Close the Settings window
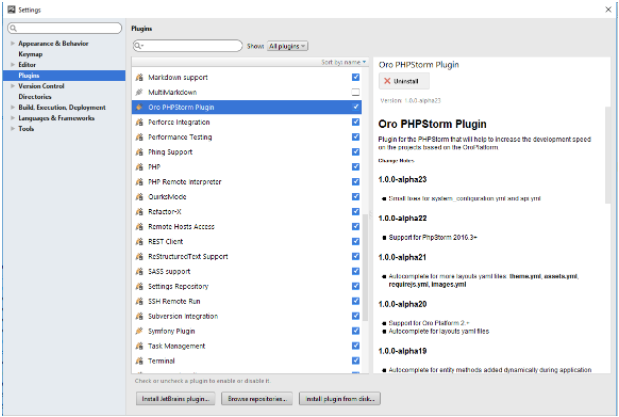619x417 pixels. pos(608,9)
